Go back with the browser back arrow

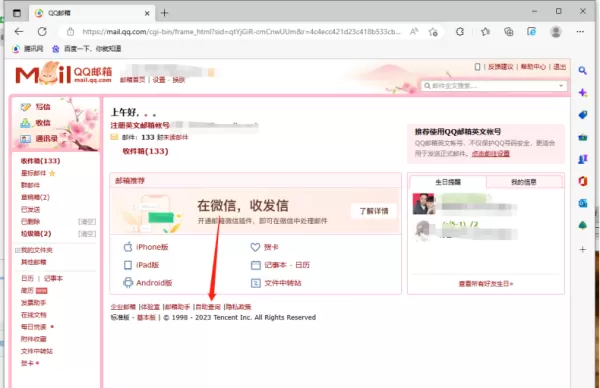[19, 32]
